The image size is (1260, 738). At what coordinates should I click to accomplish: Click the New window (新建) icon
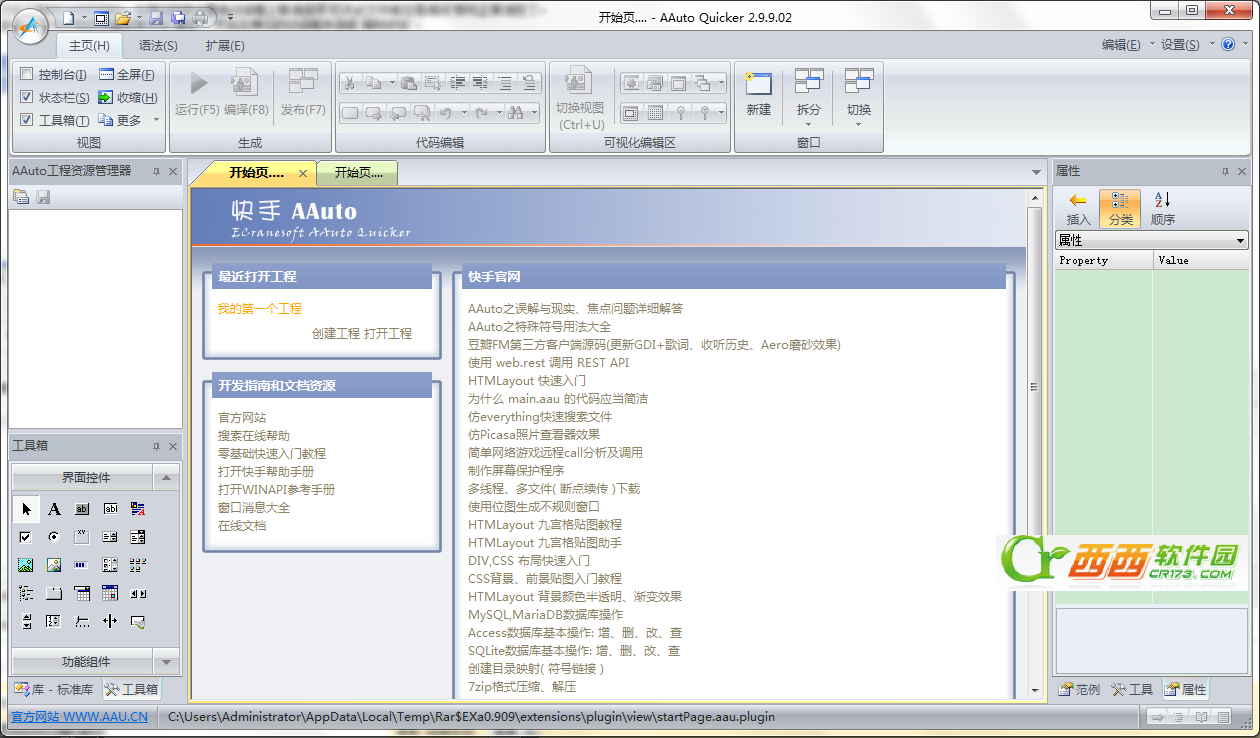coord(759,83)
